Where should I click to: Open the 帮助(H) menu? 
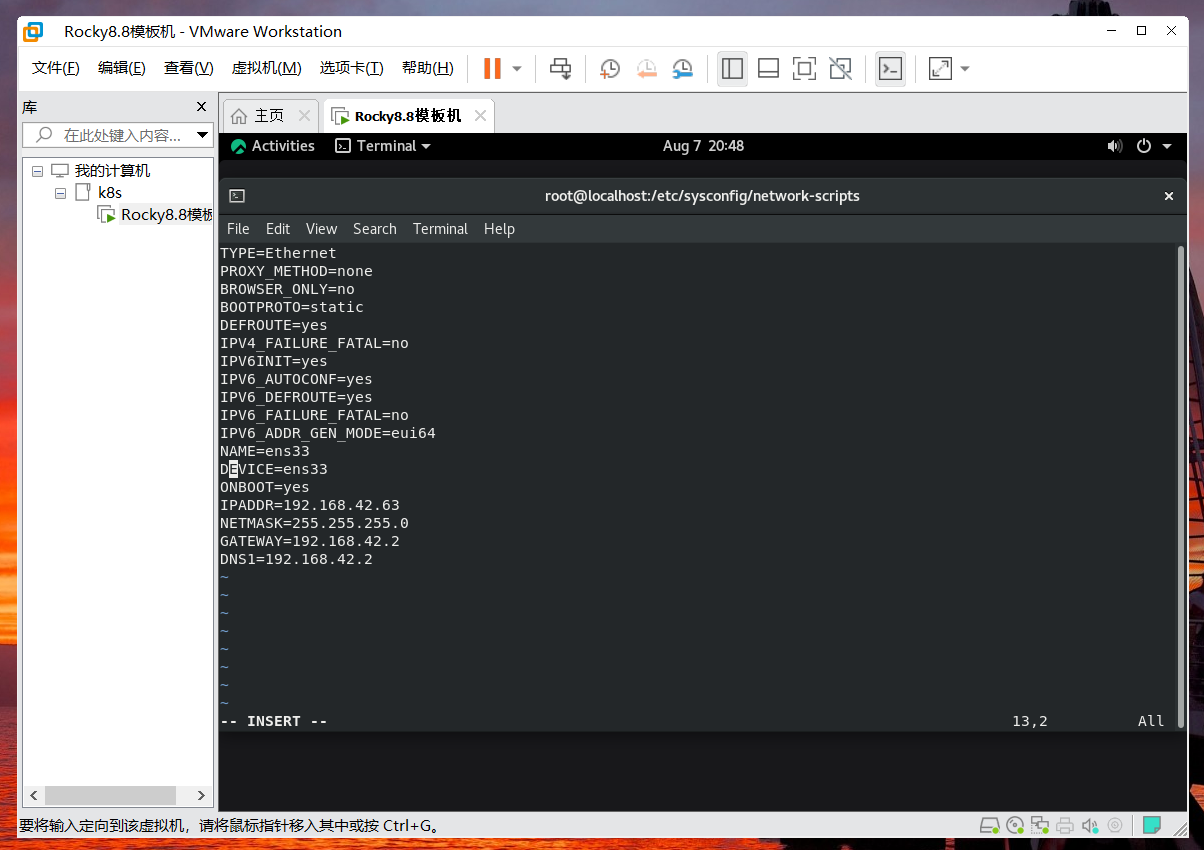pyautogui.click(x=428, y=68)
